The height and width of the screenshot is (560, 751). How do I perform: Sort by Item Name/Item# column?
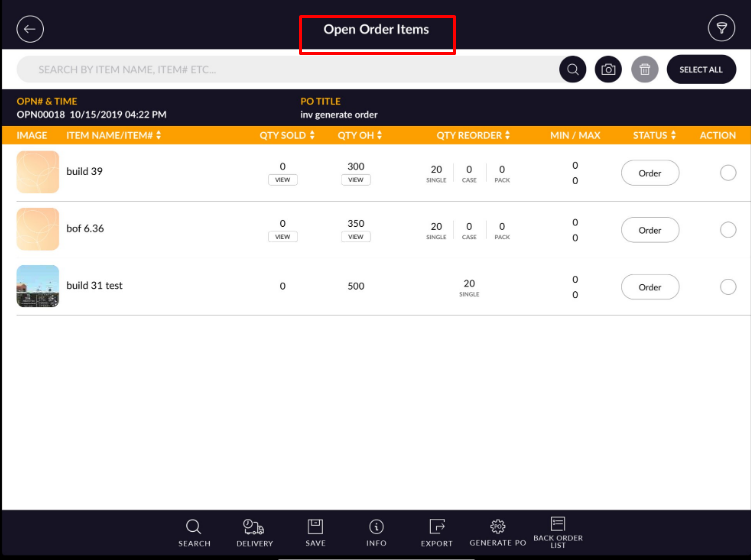pos(113,135)
